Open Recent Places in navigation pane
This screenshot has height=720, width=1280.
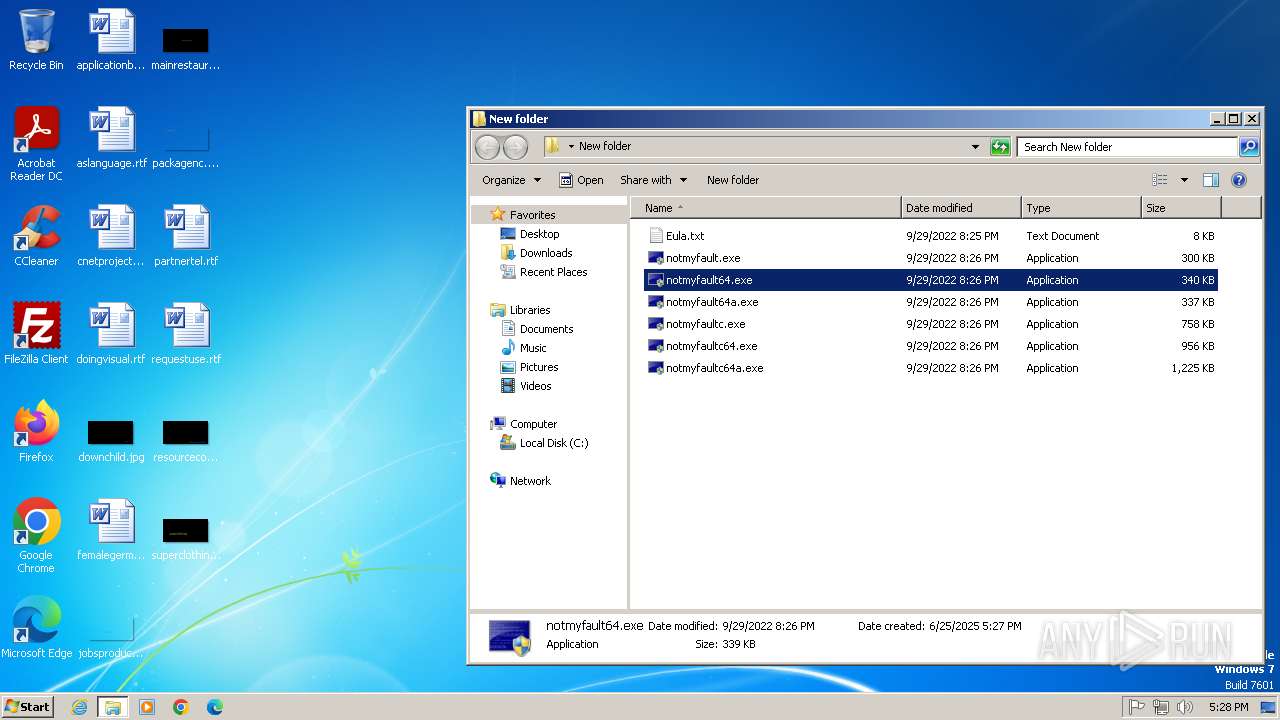click(x=553, y=272)
